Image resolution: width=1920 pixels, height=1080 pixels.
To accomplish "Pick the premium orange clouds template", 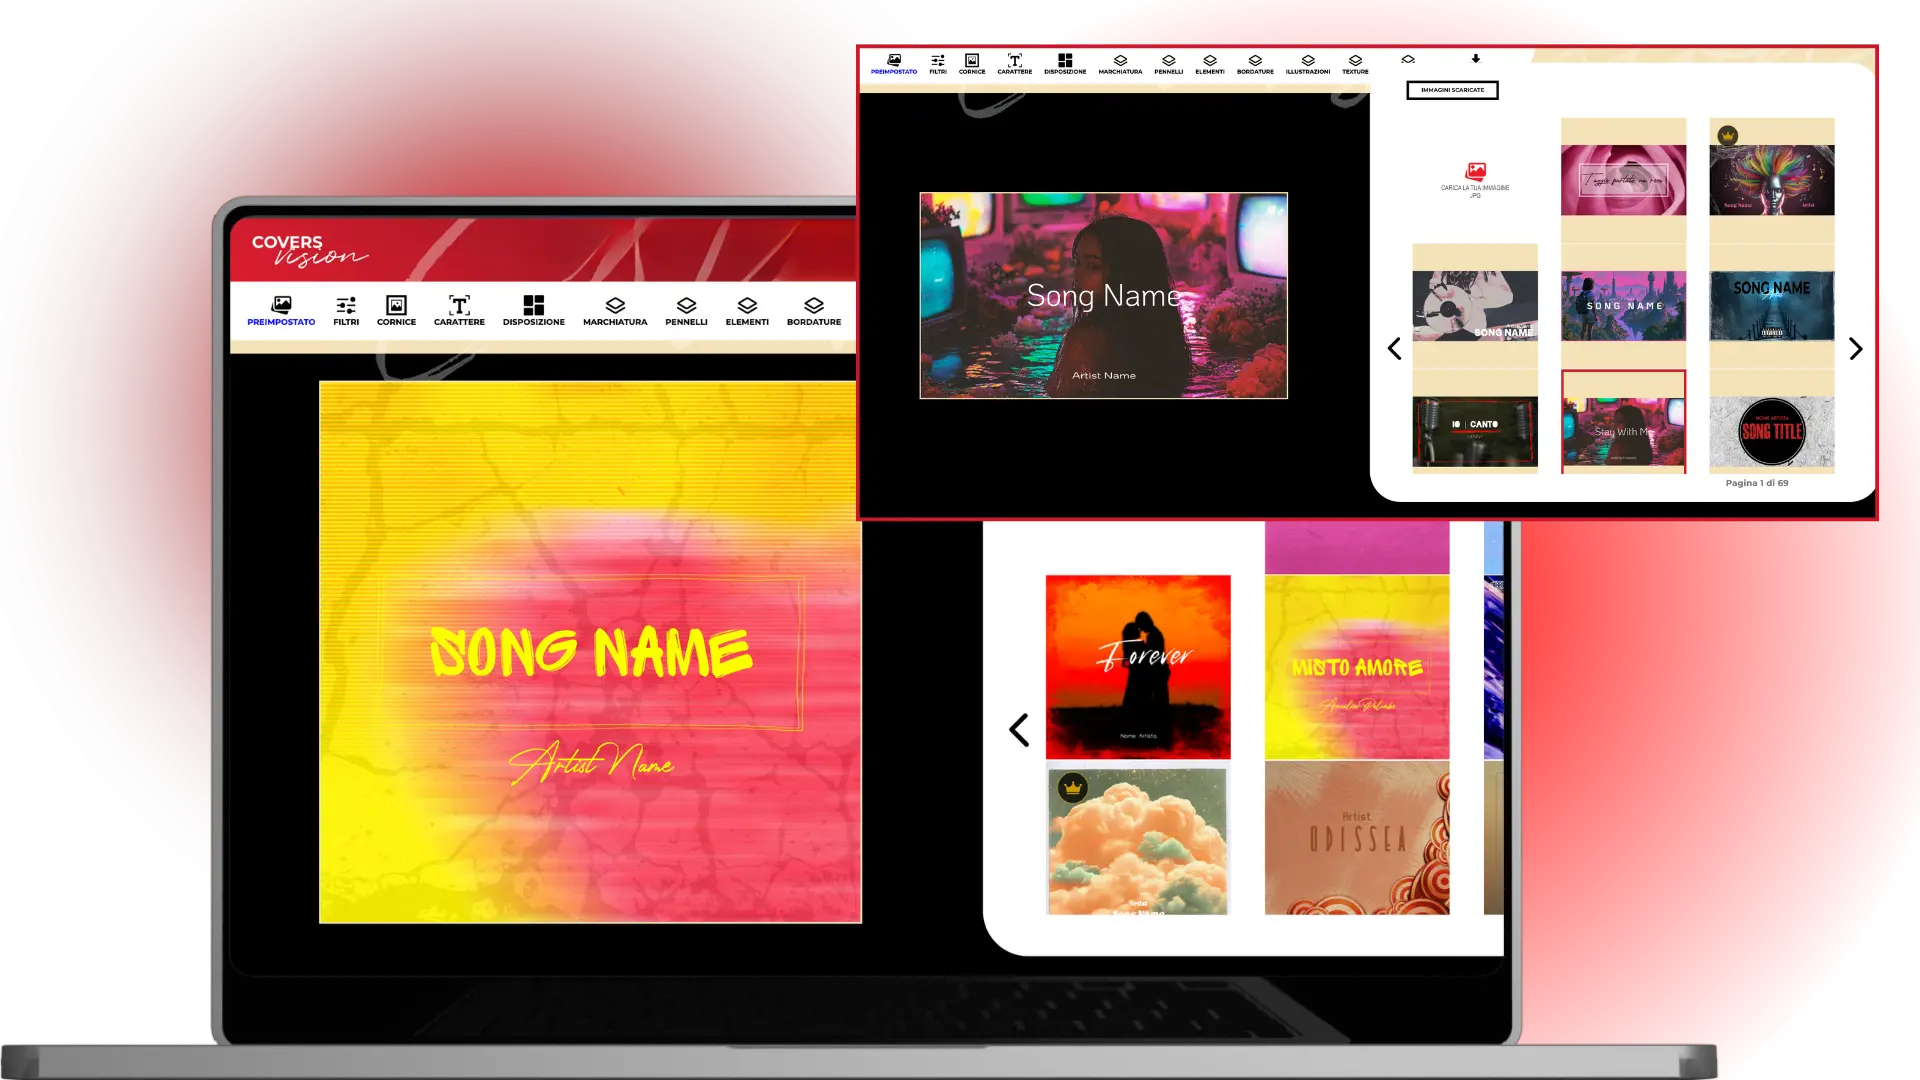I will pyautogui.click(x=1138, y=840).
